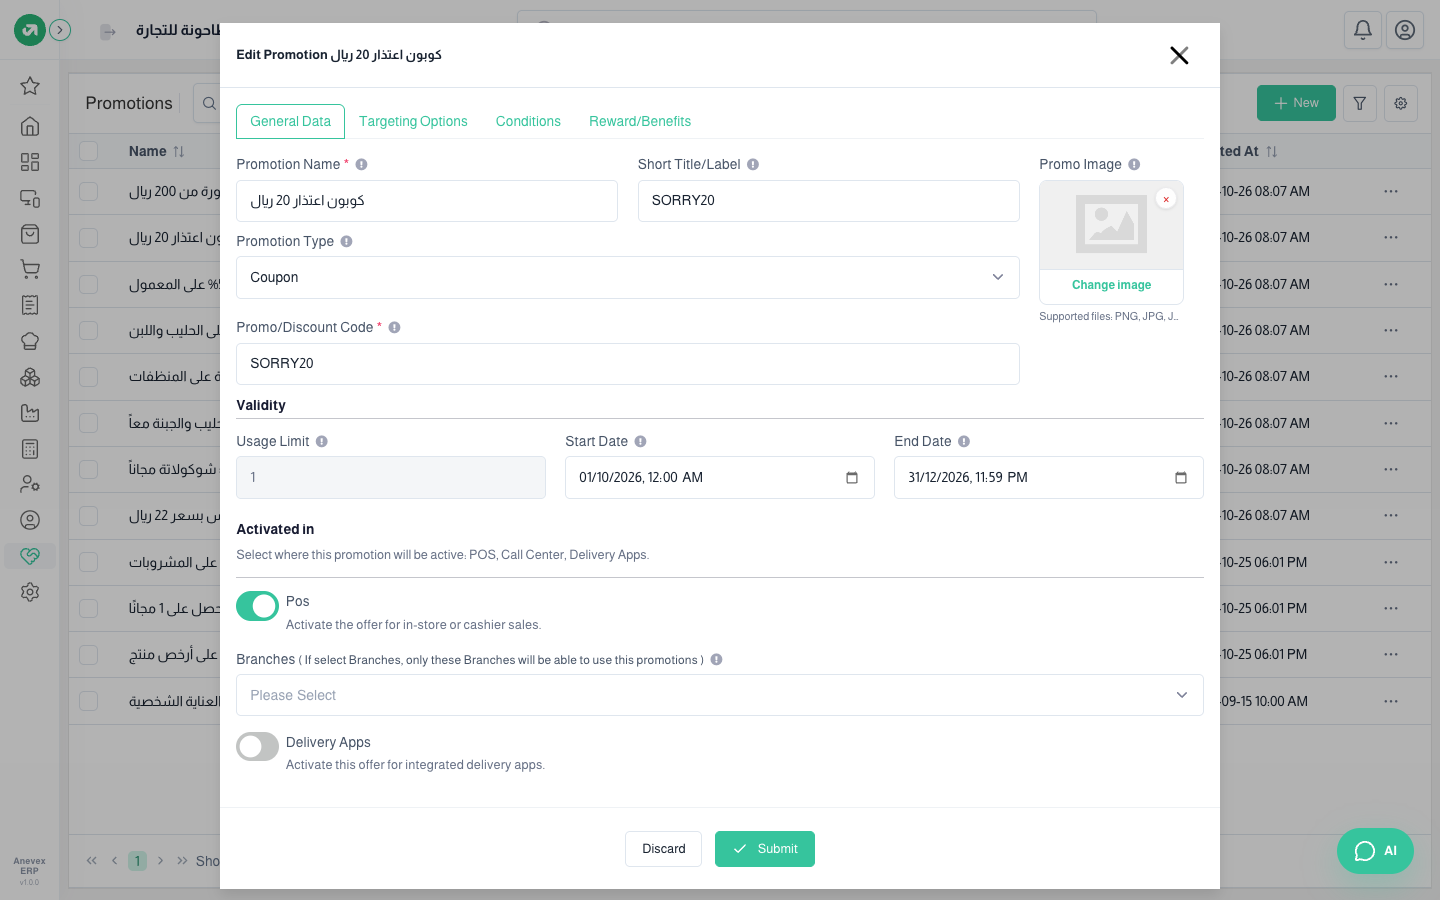Click the New promotion button

coord(1296,103)
